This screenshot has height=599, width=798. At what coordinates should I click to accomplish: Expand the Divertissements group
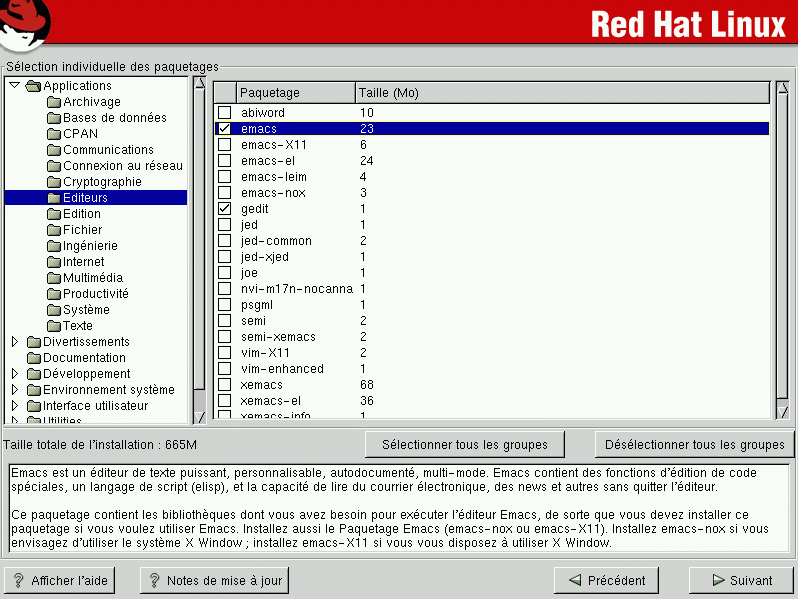coord(14,342)
